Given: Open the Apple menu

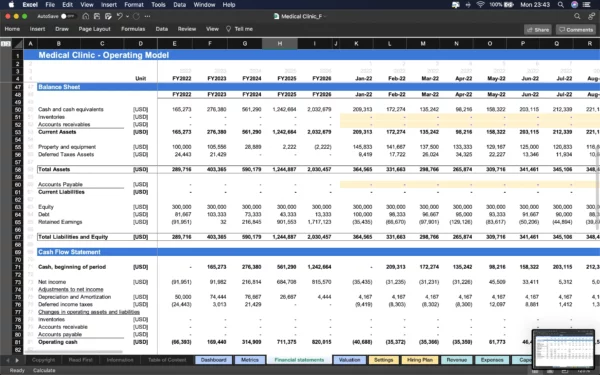Looking at the screenshot, I should 11,5.
